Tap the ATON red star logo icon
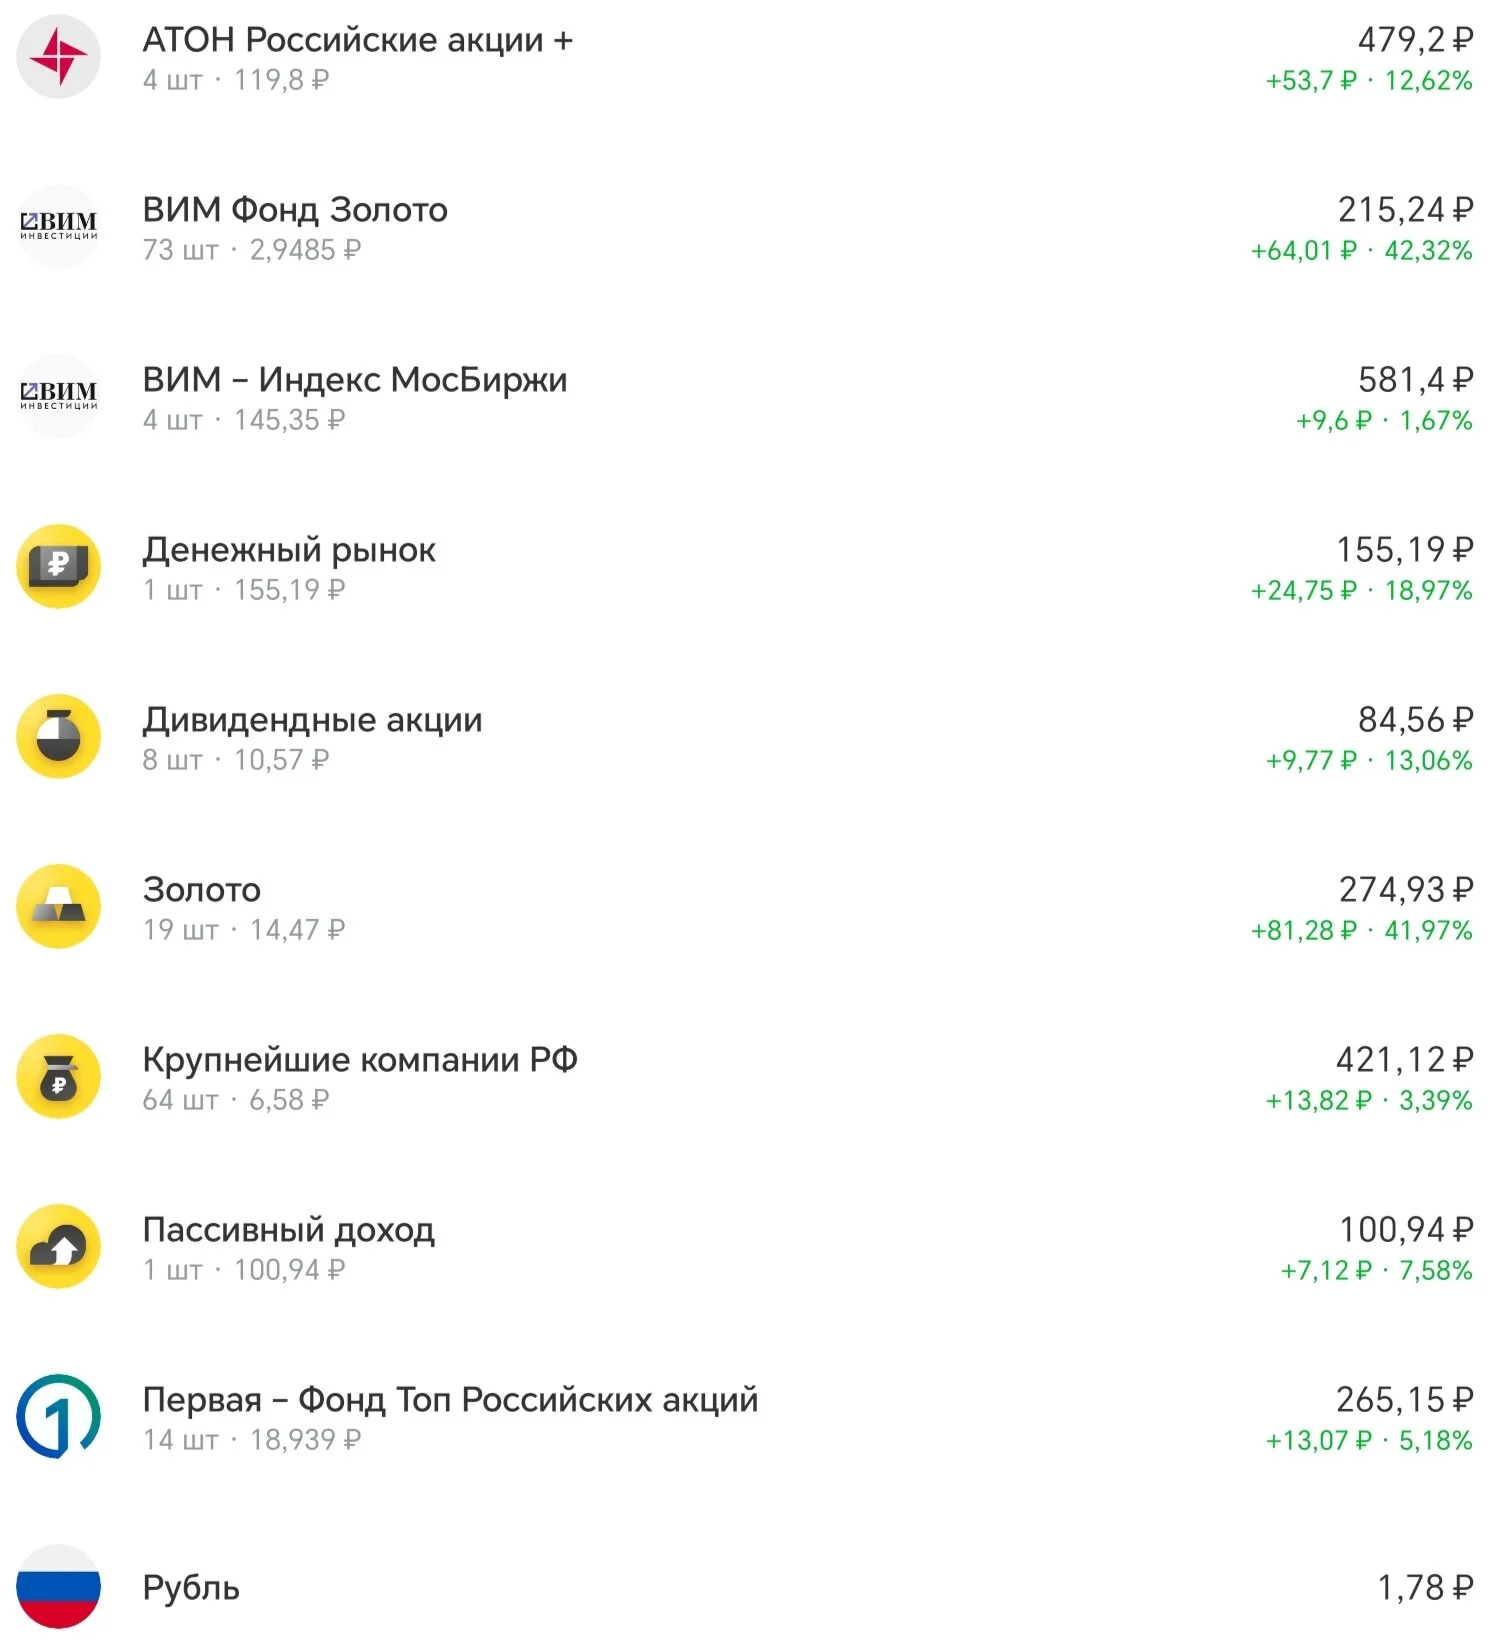Image resolution: width=1492 pixels, height=1644 pixels. click(59, 57)
